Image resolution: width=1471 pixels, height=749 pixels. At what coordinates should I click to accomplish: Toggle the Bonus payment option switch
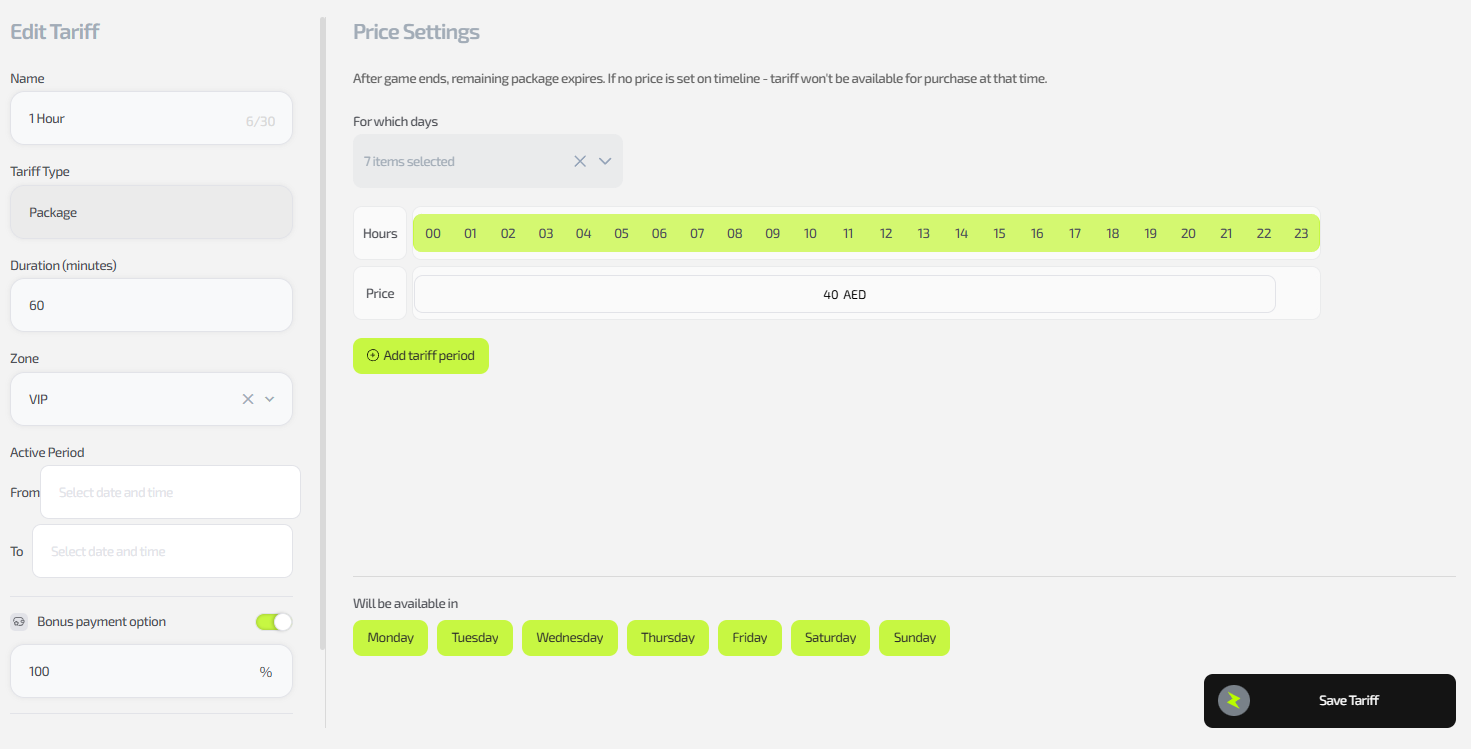click(x=274, y=622)
